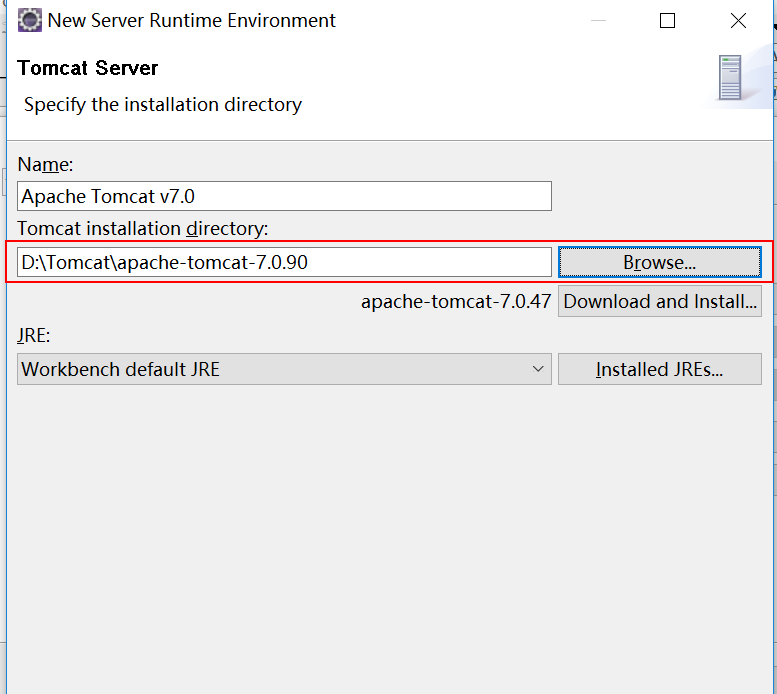Viewport: 777px width, 694px height.
Task: Close the New Server Runtime Environment dialog
Action: coord(738,20)
